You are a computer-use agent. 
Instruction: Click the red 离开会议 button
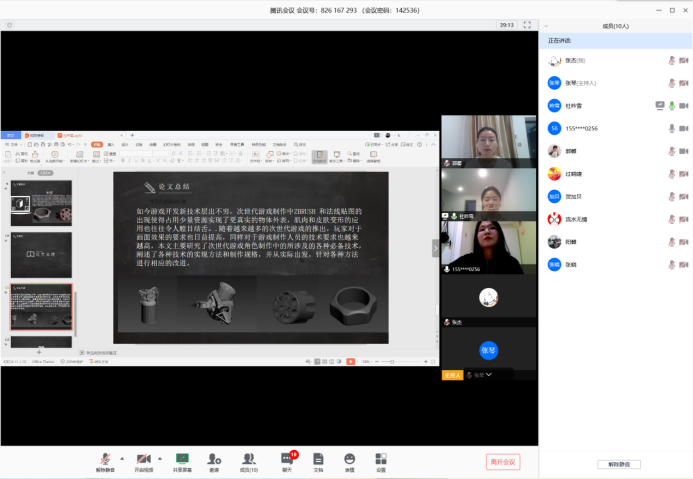503,461
